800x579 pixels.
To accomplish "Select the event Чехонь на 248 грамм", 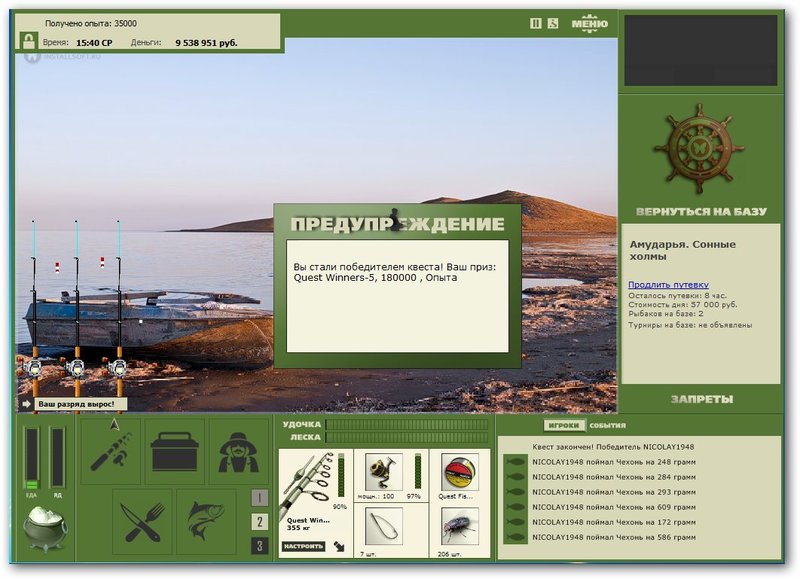I will (x=614, y=462).
